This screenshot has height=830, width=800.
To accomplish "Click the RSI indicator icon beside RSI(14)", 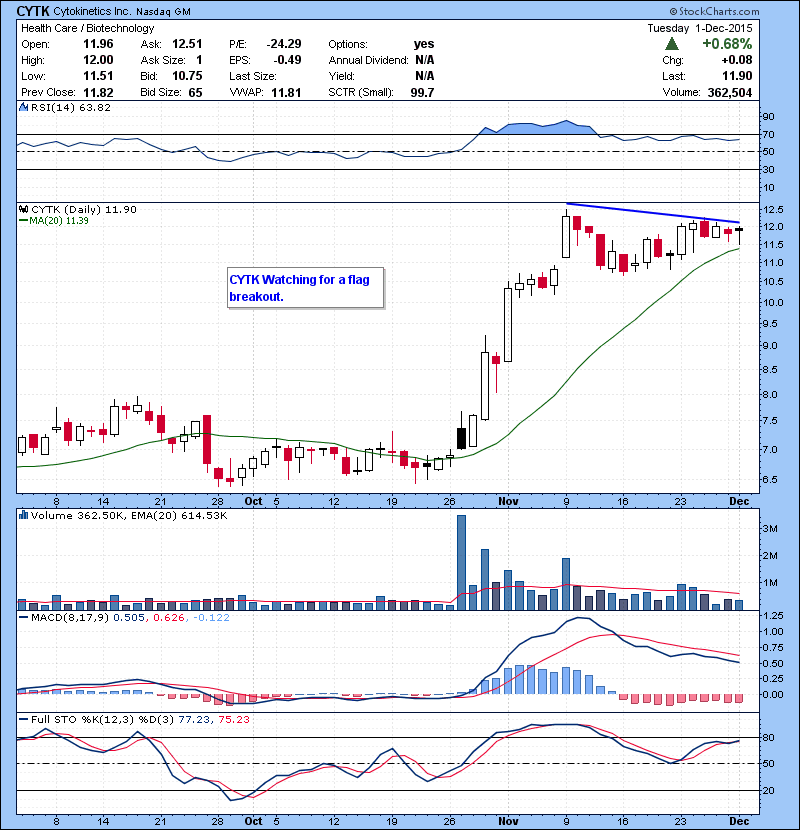I will pos(23,107).
